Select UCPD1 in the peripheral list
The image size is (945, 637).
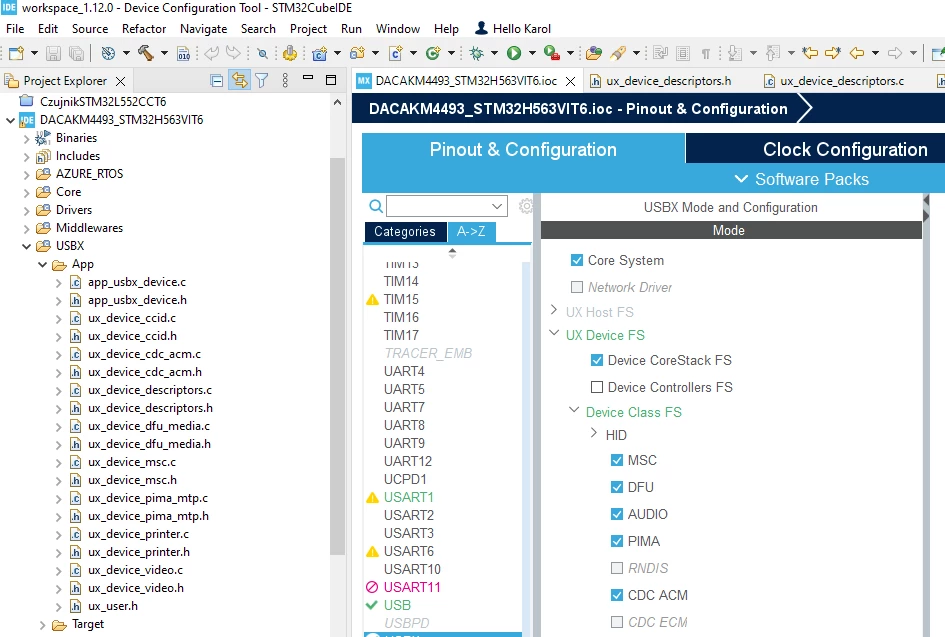point(405,479)
